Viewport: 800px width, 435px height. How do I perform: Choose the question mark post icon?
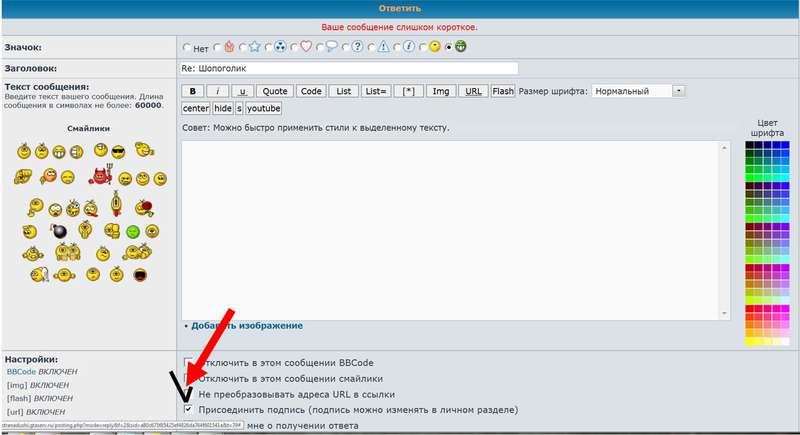357,47
